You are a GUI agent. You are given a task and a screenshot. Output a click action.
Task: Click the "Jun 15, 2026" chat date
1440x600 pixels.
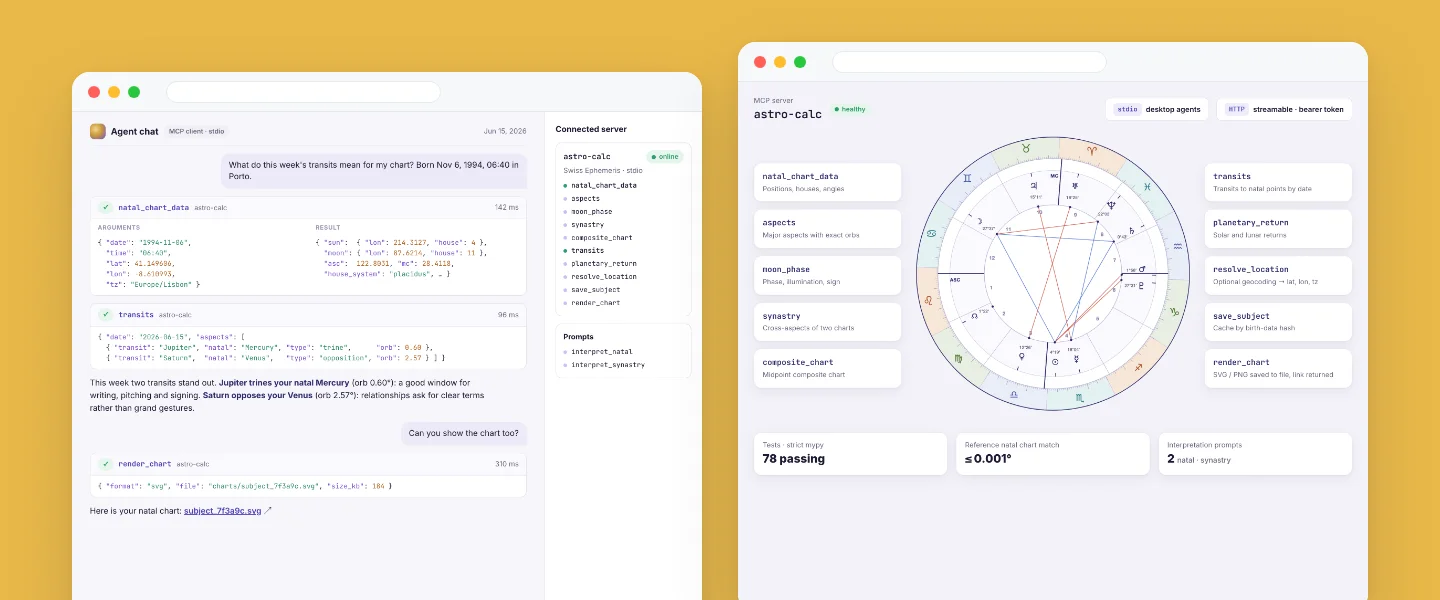click(505, 131)
